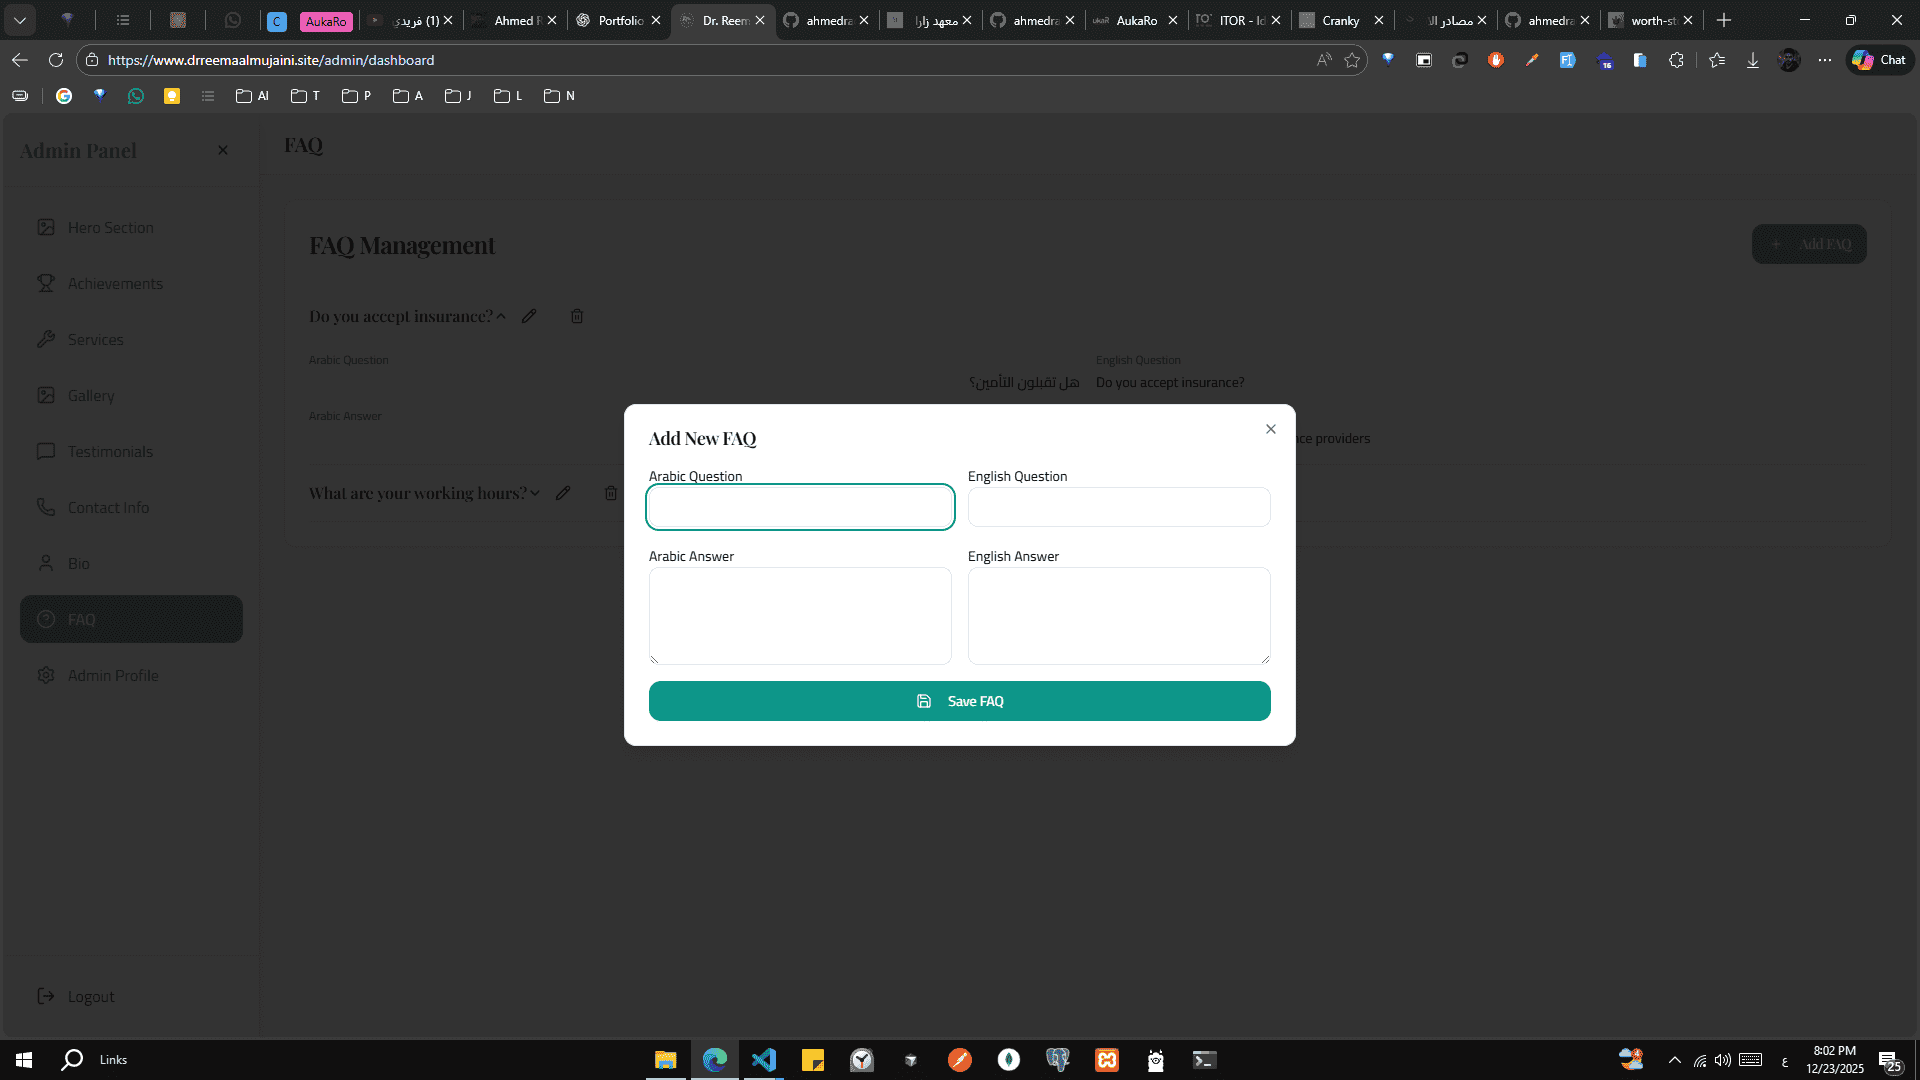1920x1080 pixels.
Task: Open Achievements in admin sidebar
Action: click(131, 284)
